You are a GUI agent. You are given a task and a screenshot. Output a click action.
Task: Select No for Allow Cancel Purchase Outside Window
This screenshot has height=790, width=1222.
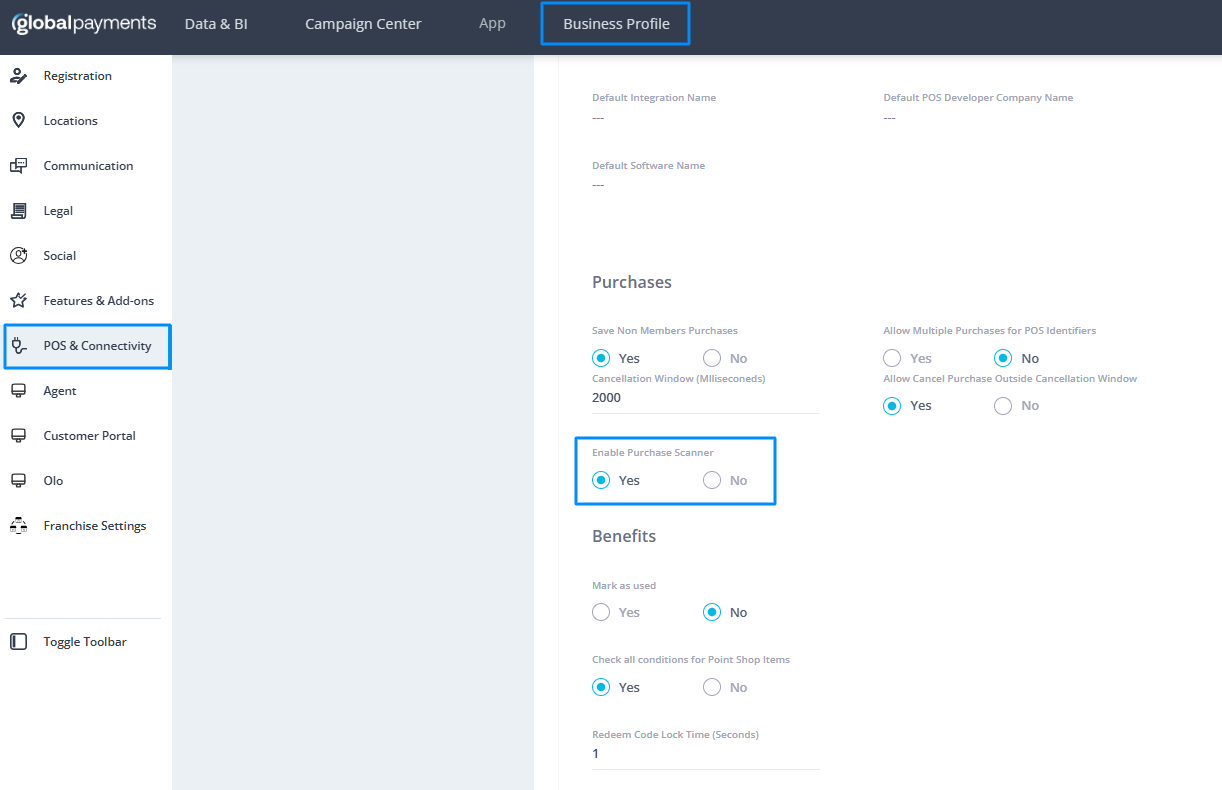pyautogui.click(x=1003, y=406)
